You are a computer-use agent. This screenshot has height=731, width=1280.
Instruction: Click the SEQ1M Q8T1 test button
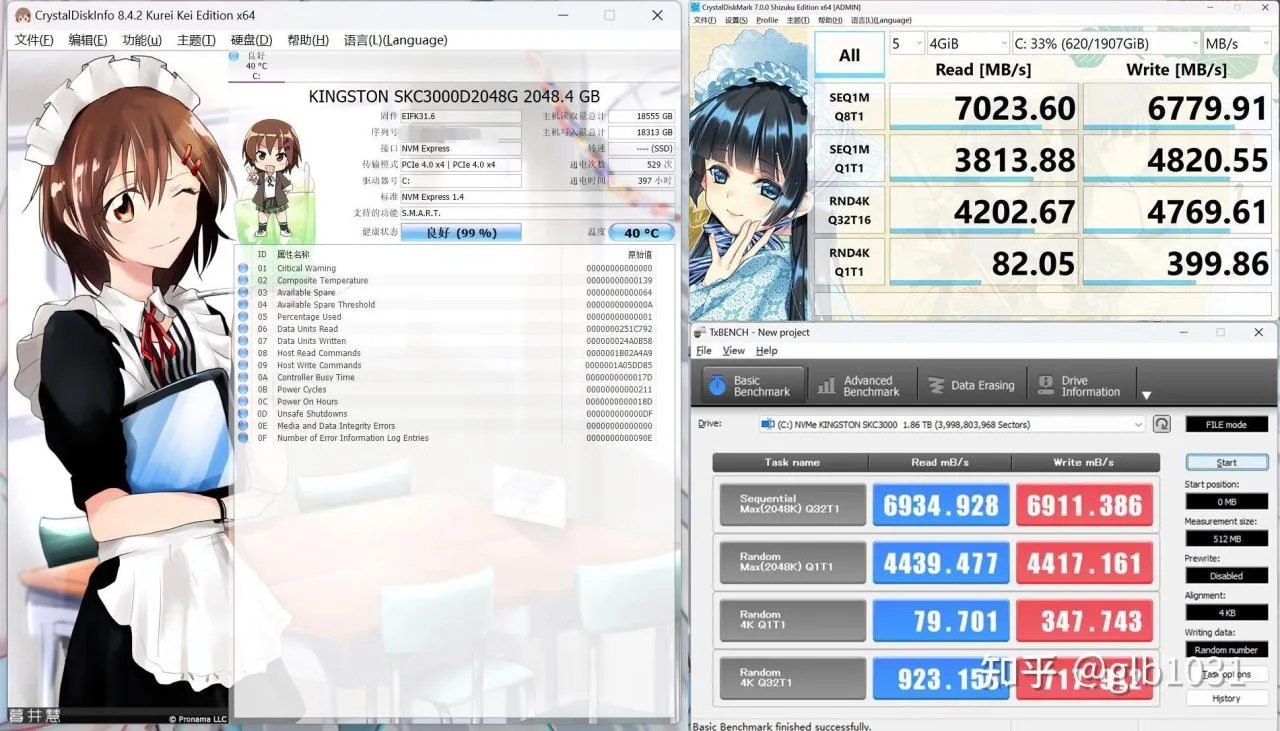pos(849,107)
